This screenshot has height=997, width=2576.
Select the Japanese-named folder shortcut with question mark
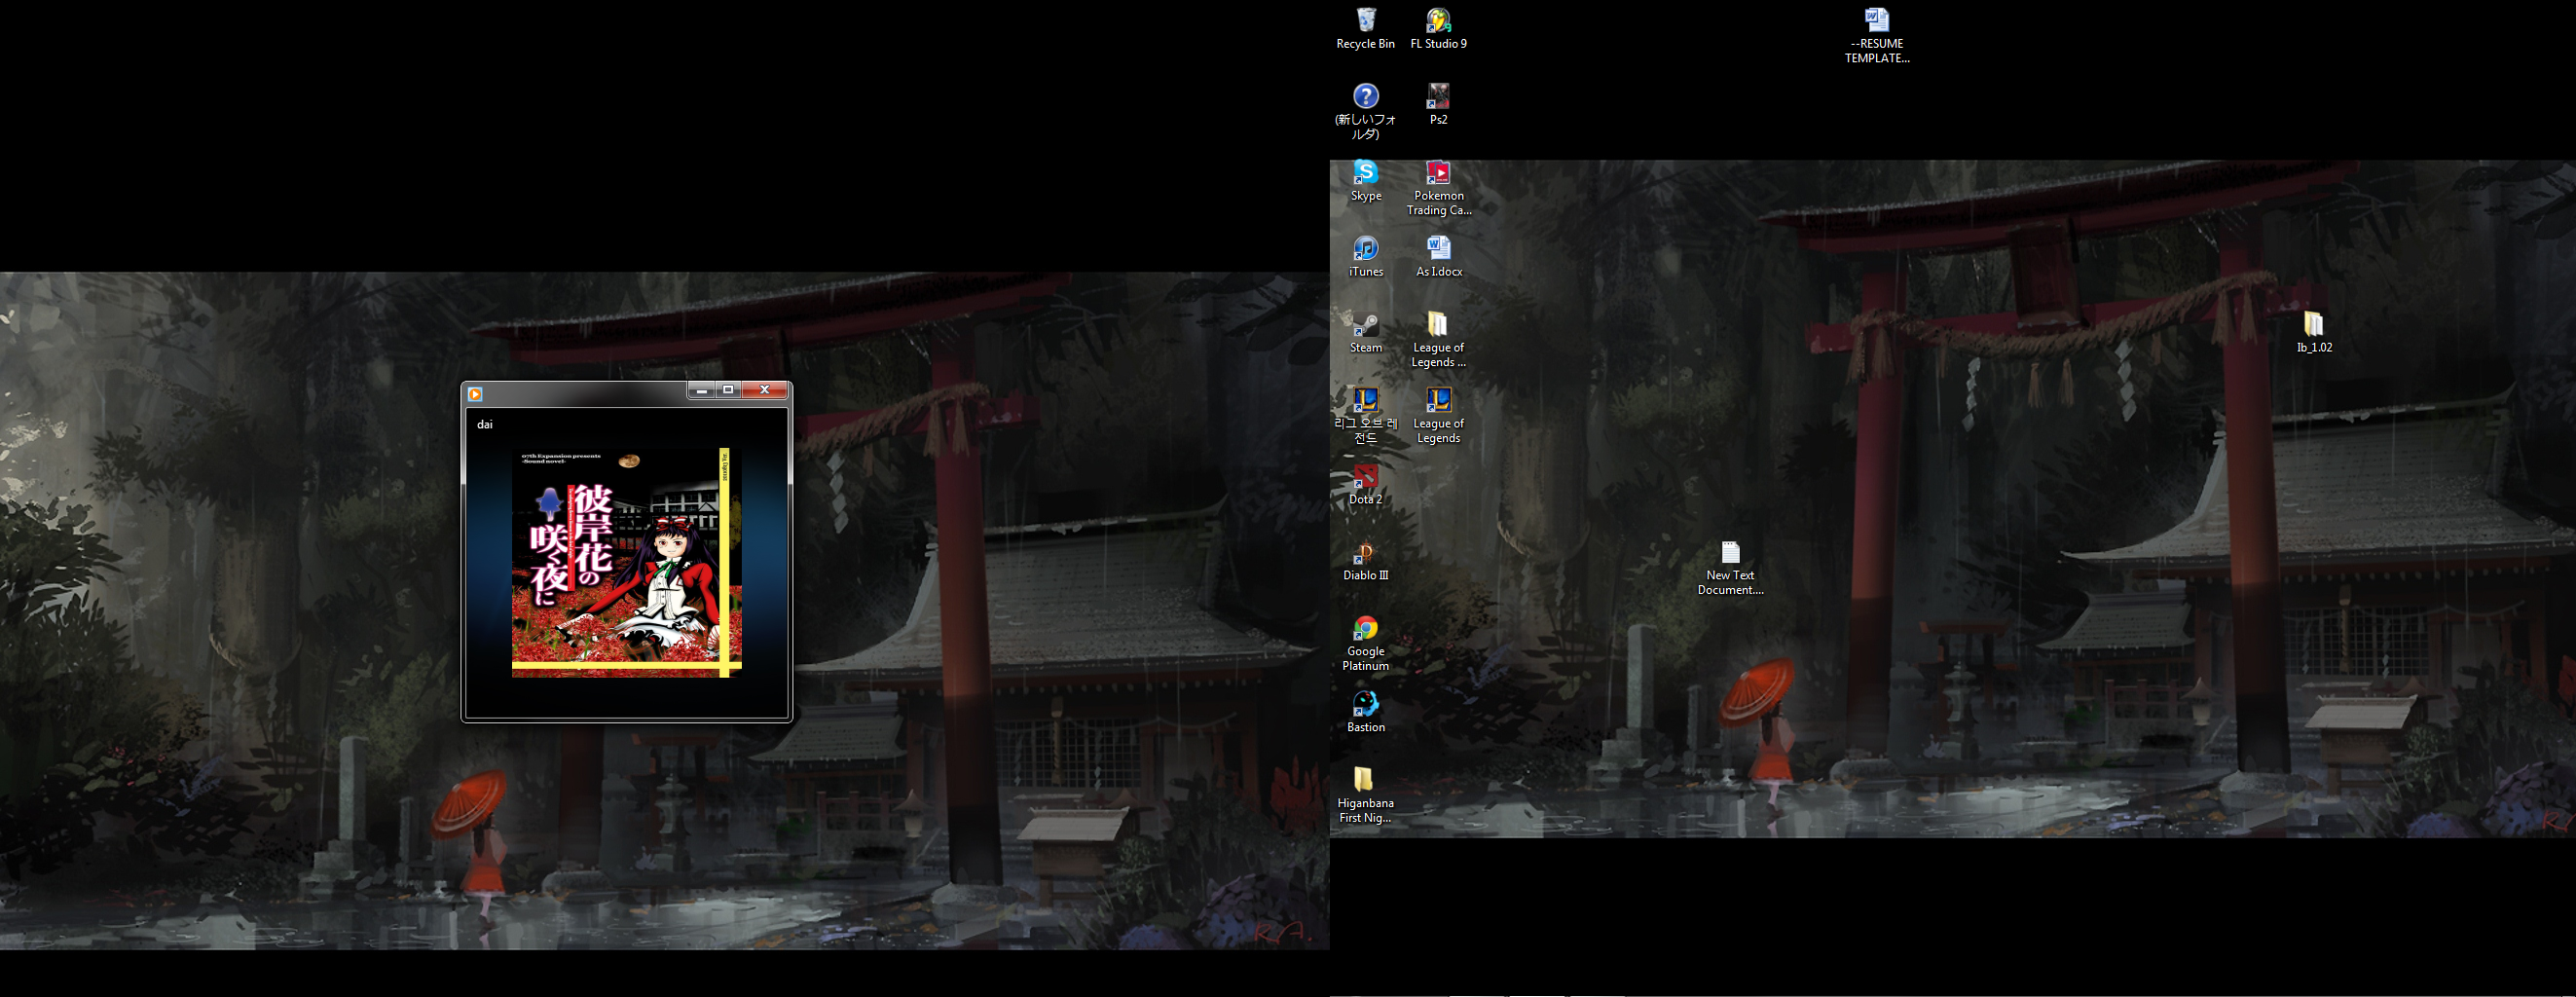coord(1365,111)
